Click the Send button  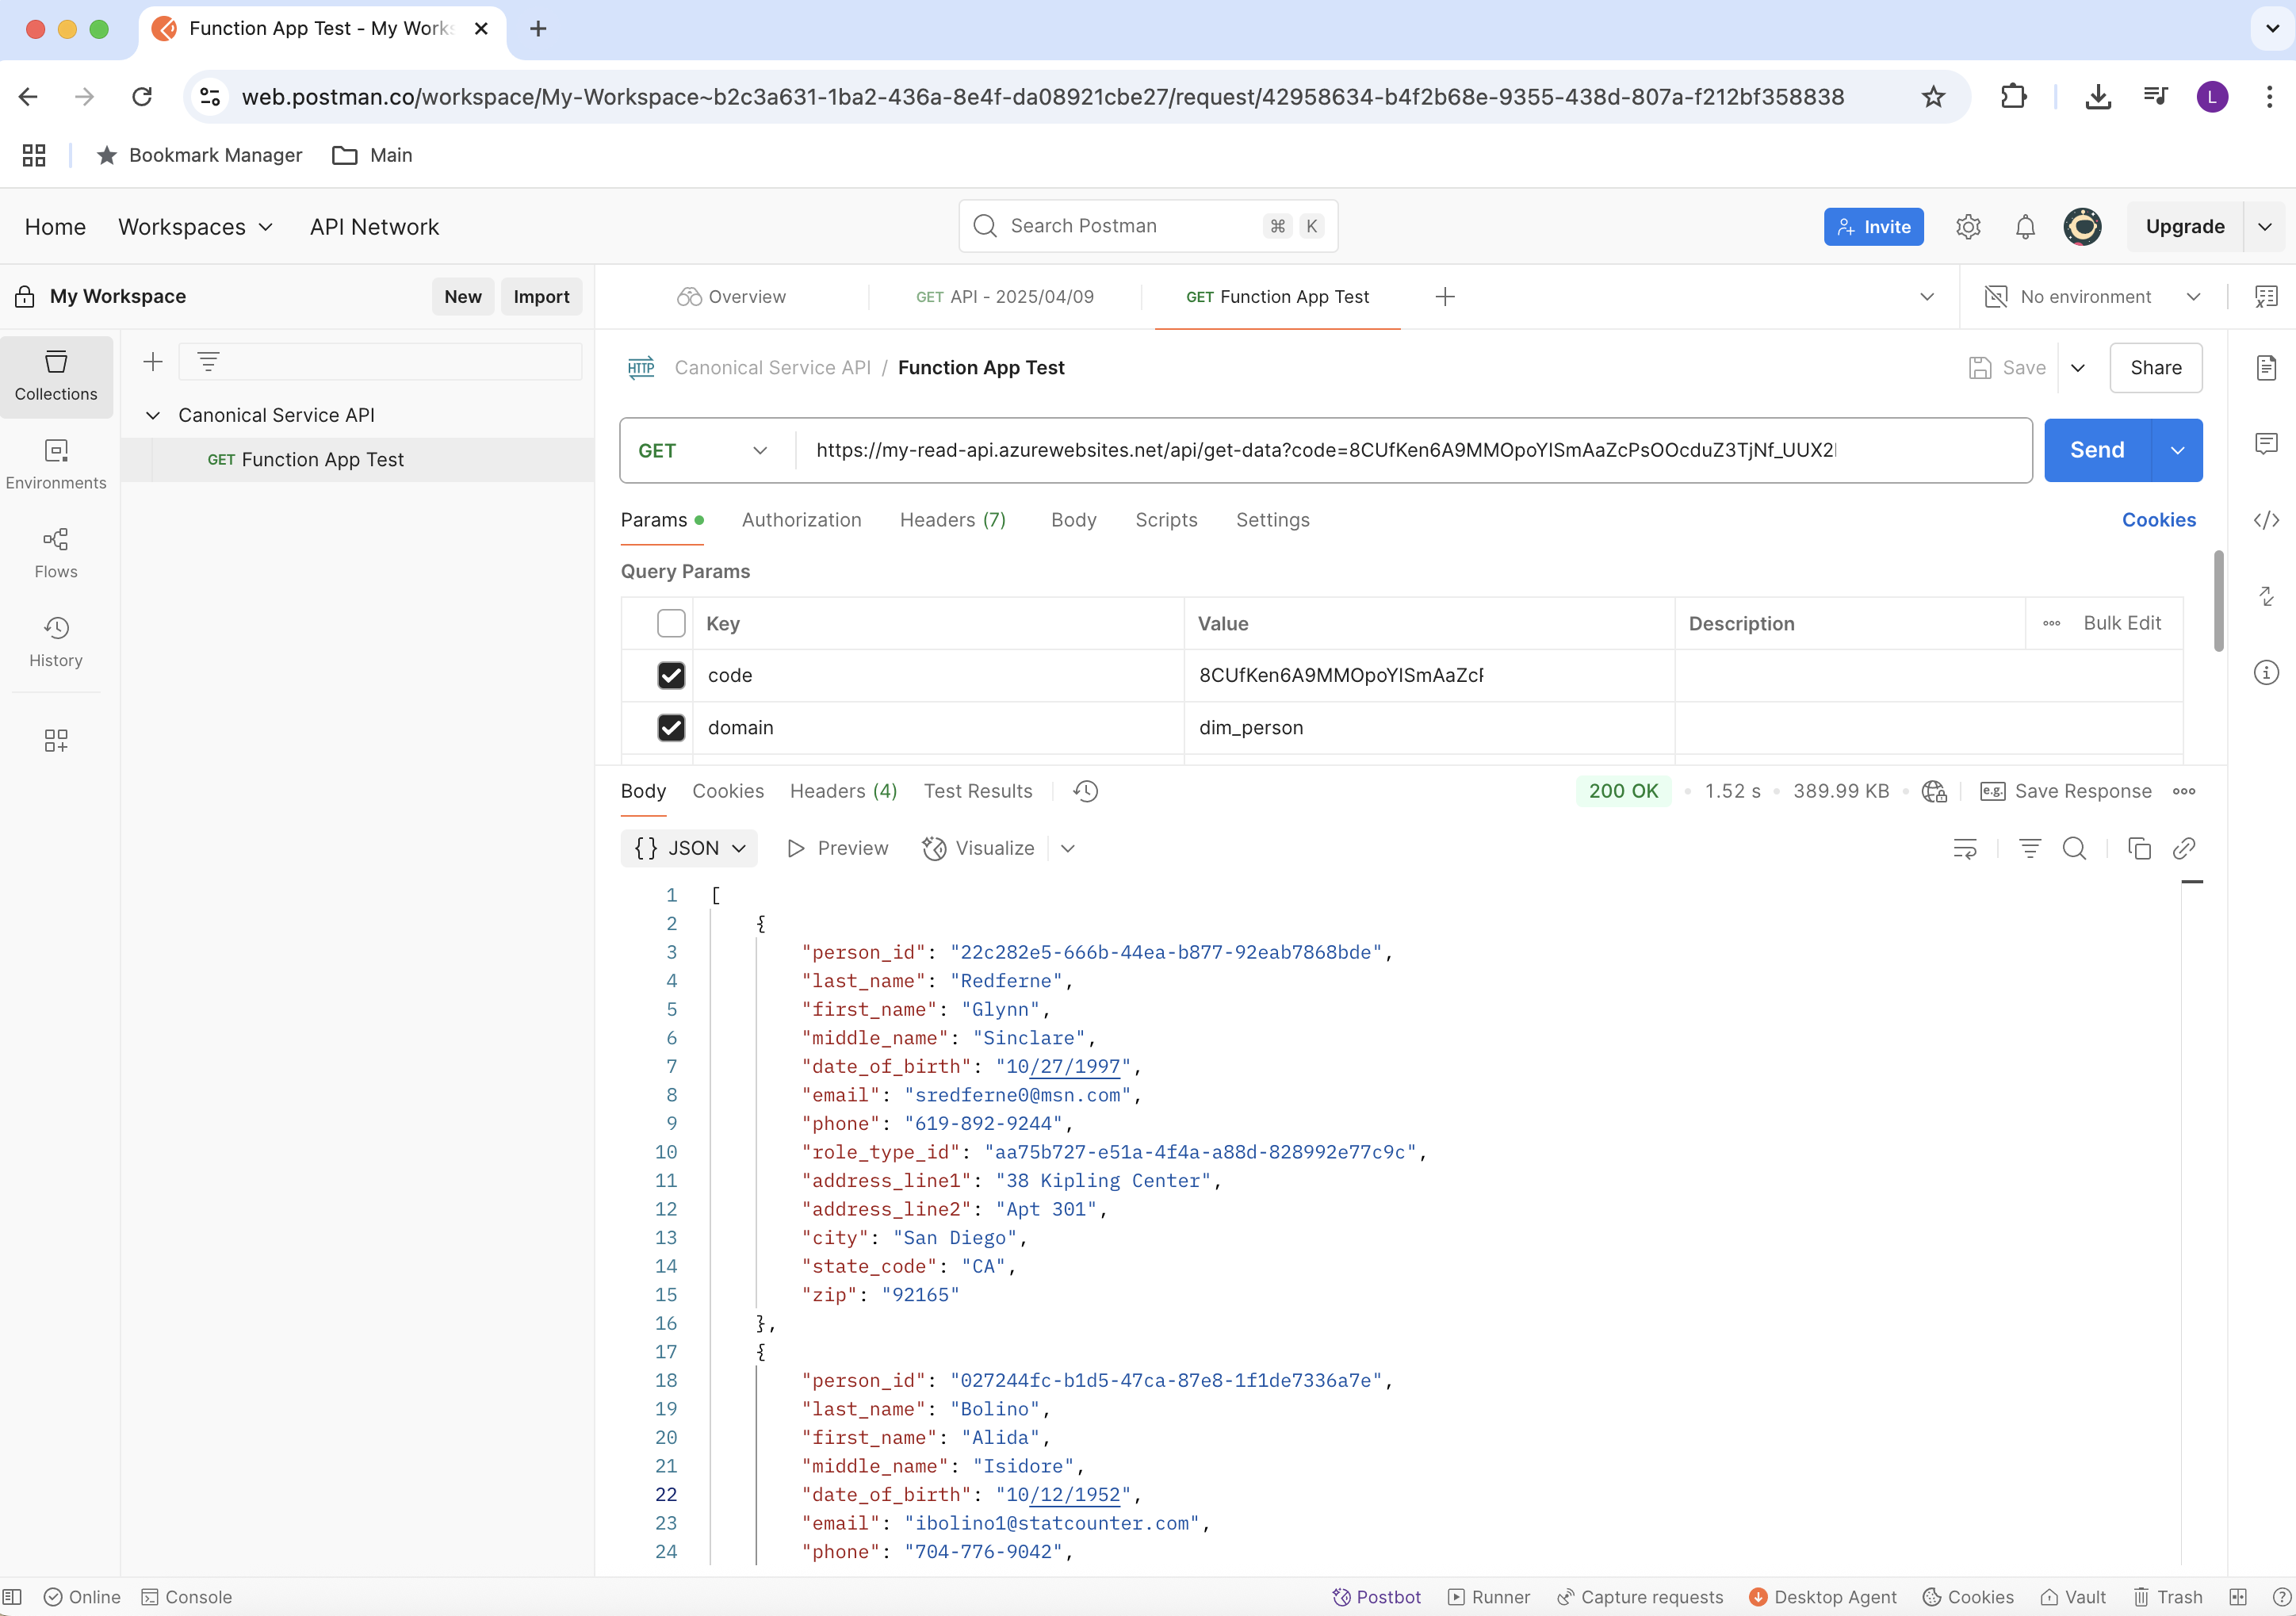(x=2096, y=451)
